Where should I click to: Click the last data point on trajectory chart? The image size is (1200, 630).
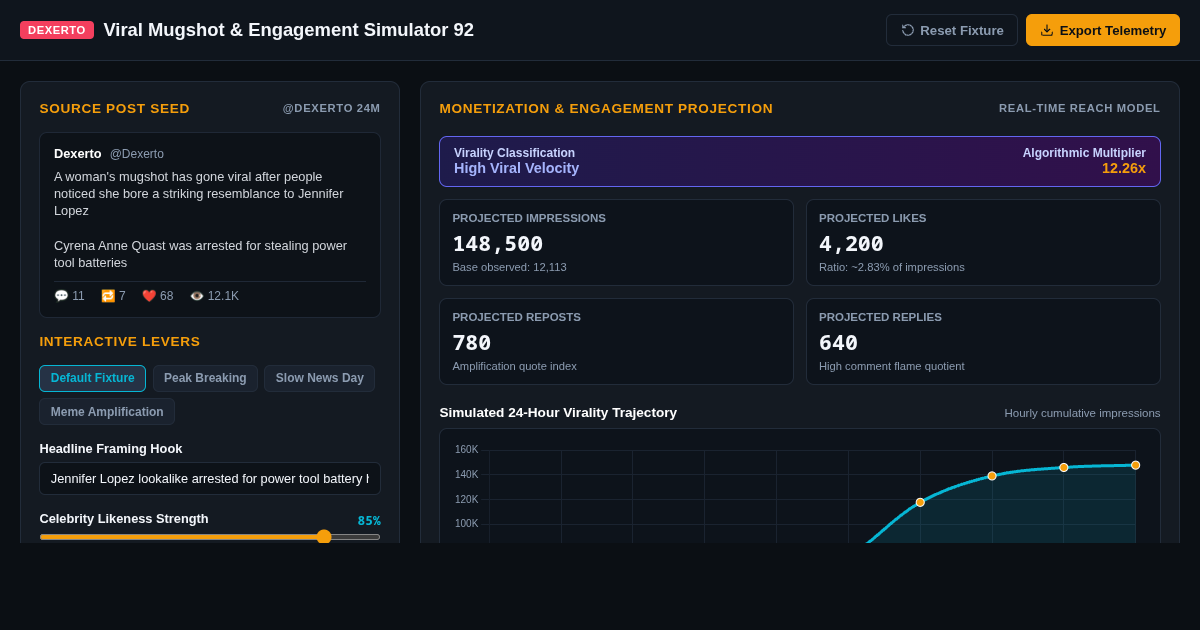click(x=1135, y=465)
